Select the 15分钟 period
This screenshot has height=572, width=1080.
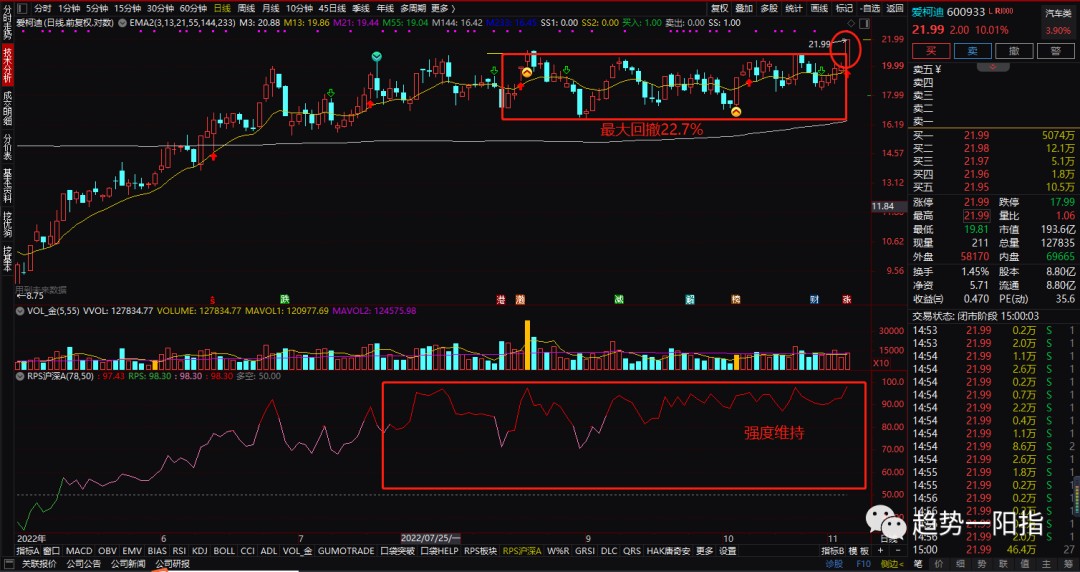pyautogui.click(x=127, y=8)
